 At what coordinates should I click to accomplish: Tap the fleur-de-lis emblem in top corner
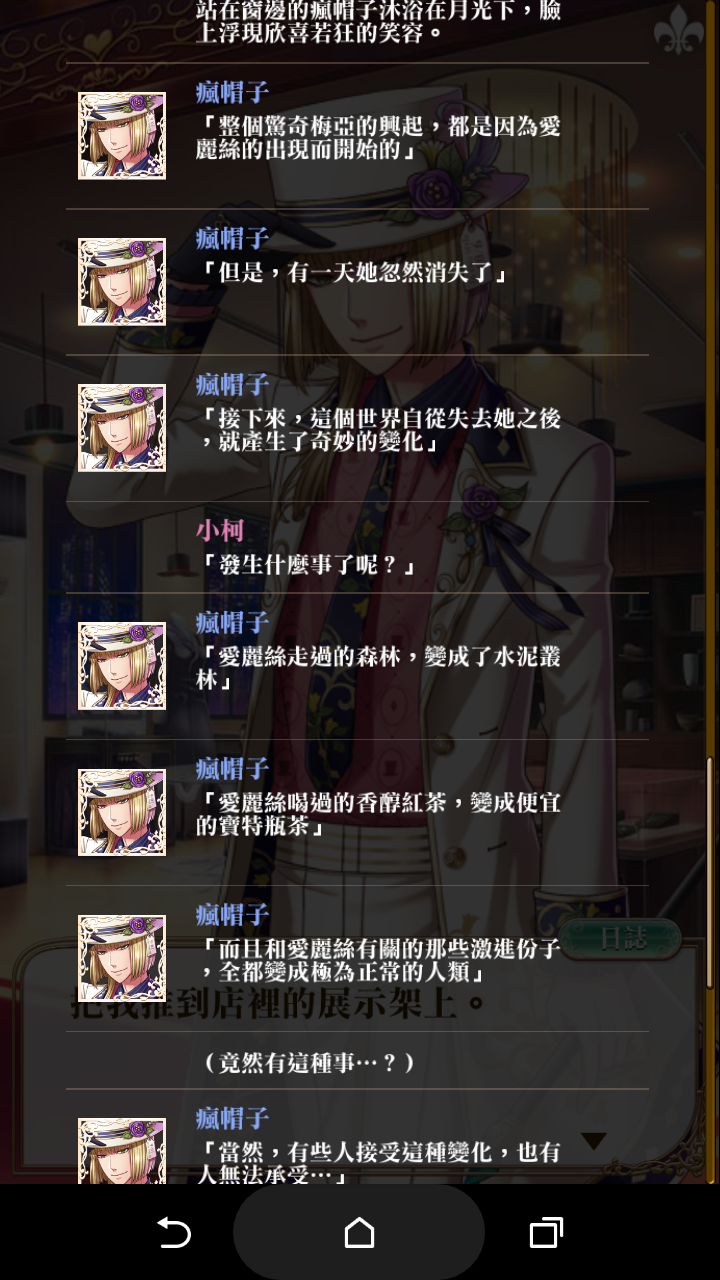pyautogui.click(x=679, y=30)
